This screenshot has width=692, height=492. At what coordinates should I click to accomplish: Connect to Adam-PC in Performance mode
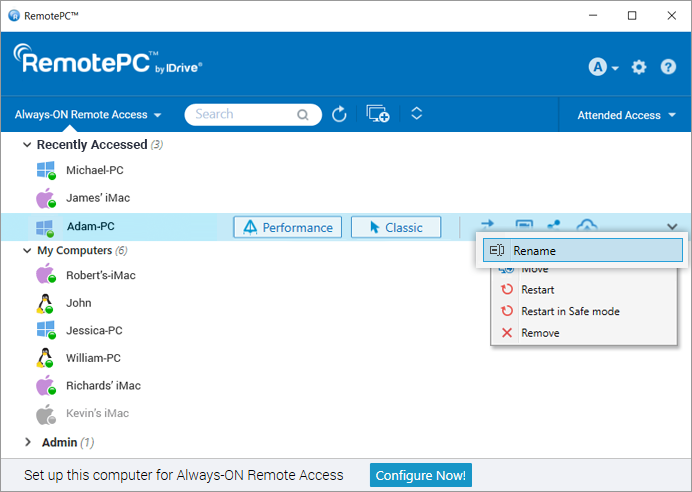coord(287,227)
